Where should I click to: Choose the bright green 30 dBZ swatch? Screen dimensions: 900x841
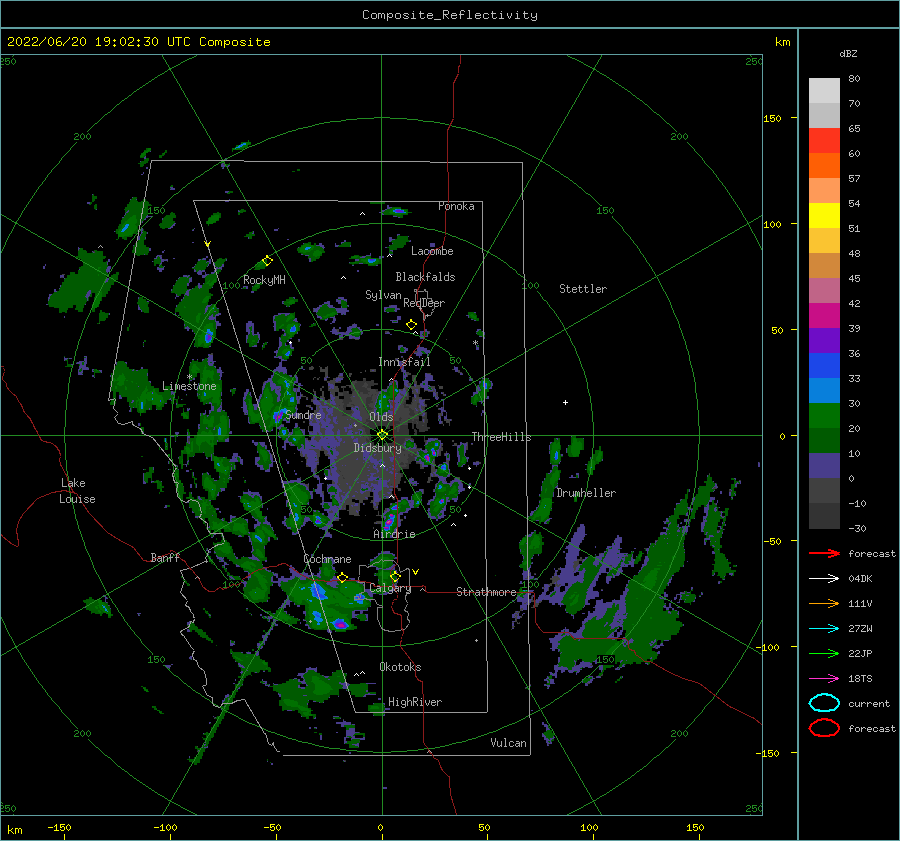pyautogui.click(x=824, y=415)
